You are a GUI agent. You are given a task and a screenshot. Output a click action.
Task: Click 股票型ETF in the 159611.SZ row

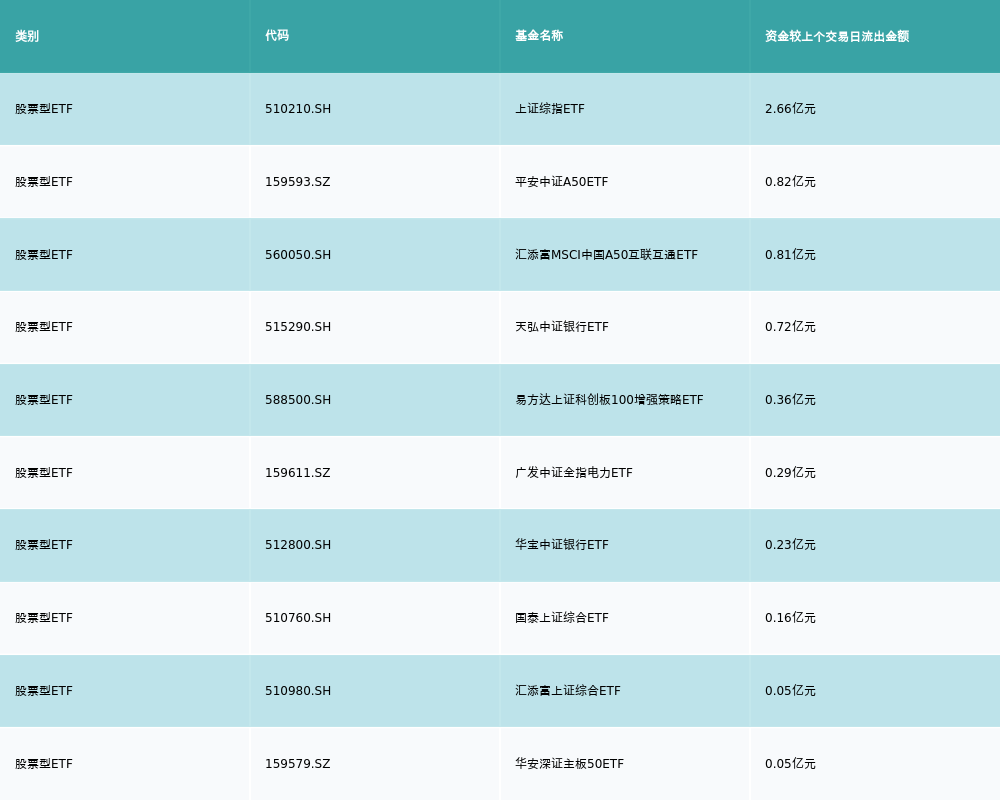point(44,473)
